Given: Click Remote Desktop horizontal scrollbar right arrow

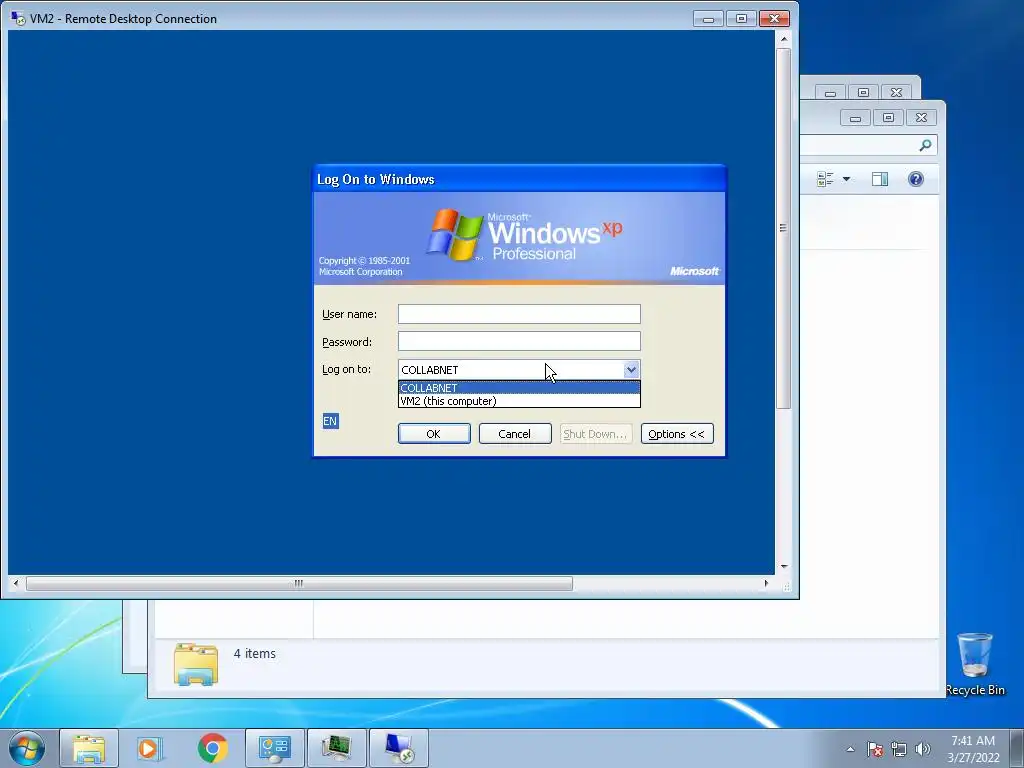Looking at the screenshot, I should coord(766,583).
